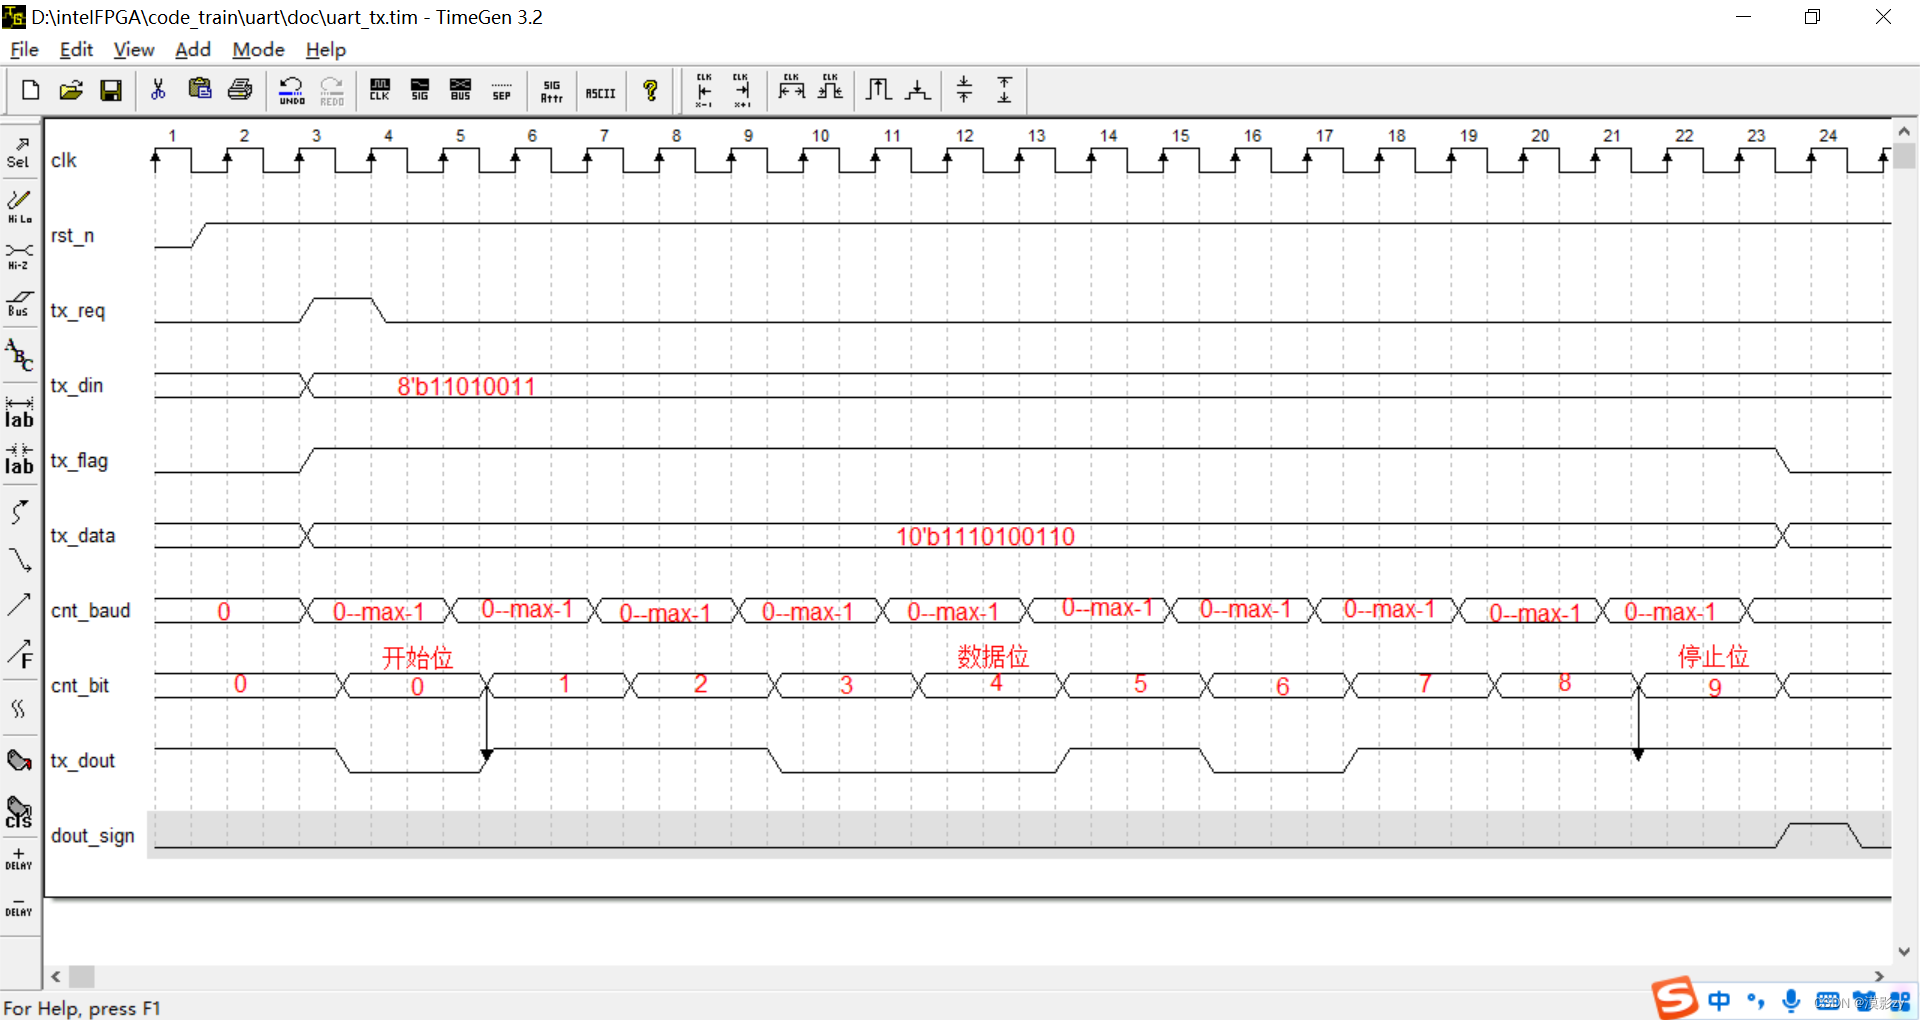Select the highlighted dout_sign signal name
This screenshot has width=1920, height=1020.
tap(93, 836)
